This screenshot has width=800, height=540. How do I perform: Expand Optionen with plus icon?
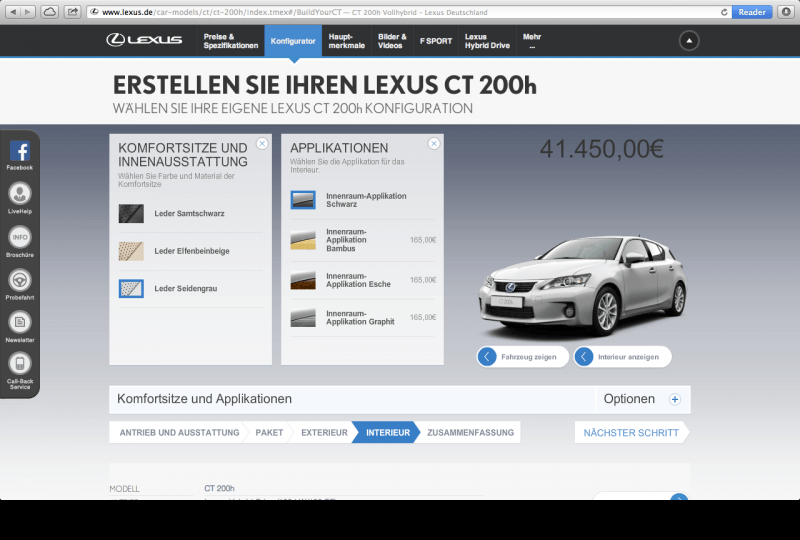click(674, 399)
